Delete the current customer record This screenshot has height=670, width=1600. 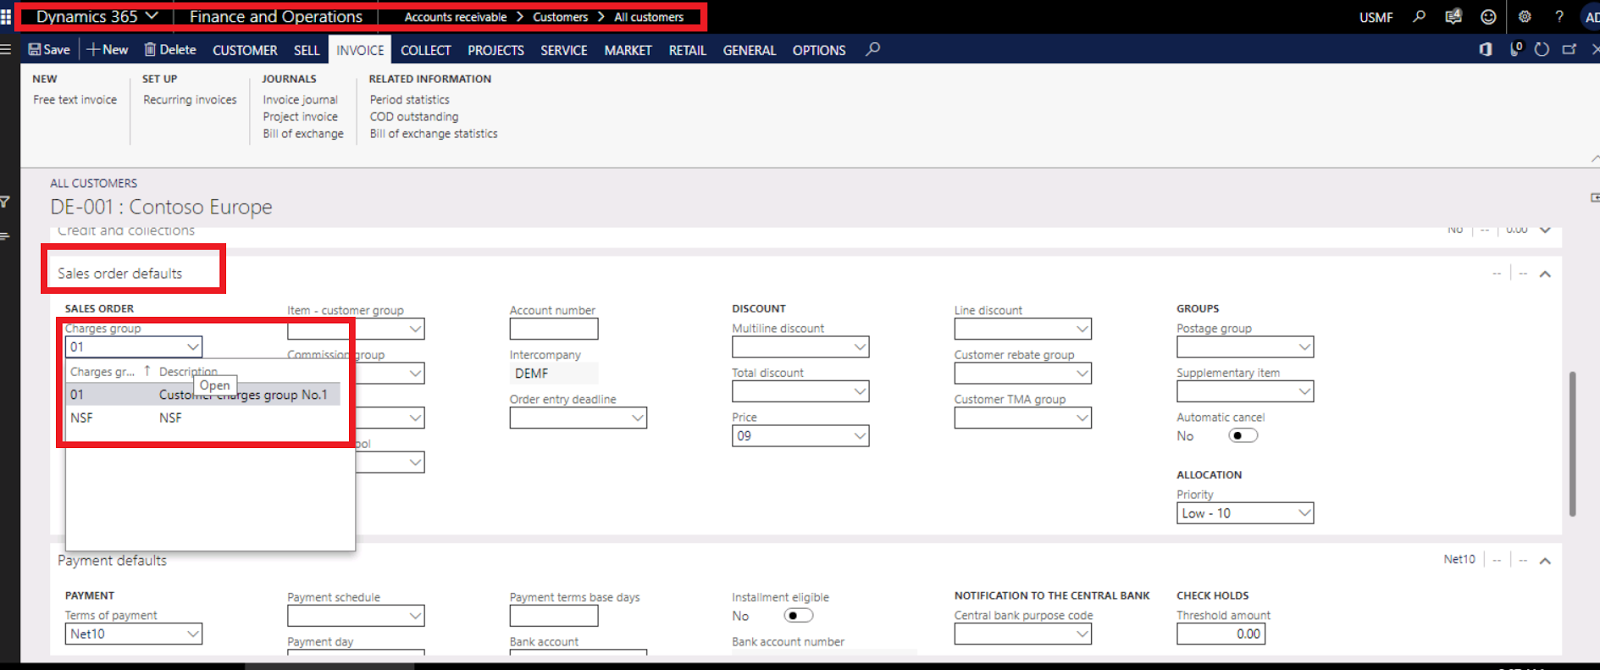coord(170,49)
